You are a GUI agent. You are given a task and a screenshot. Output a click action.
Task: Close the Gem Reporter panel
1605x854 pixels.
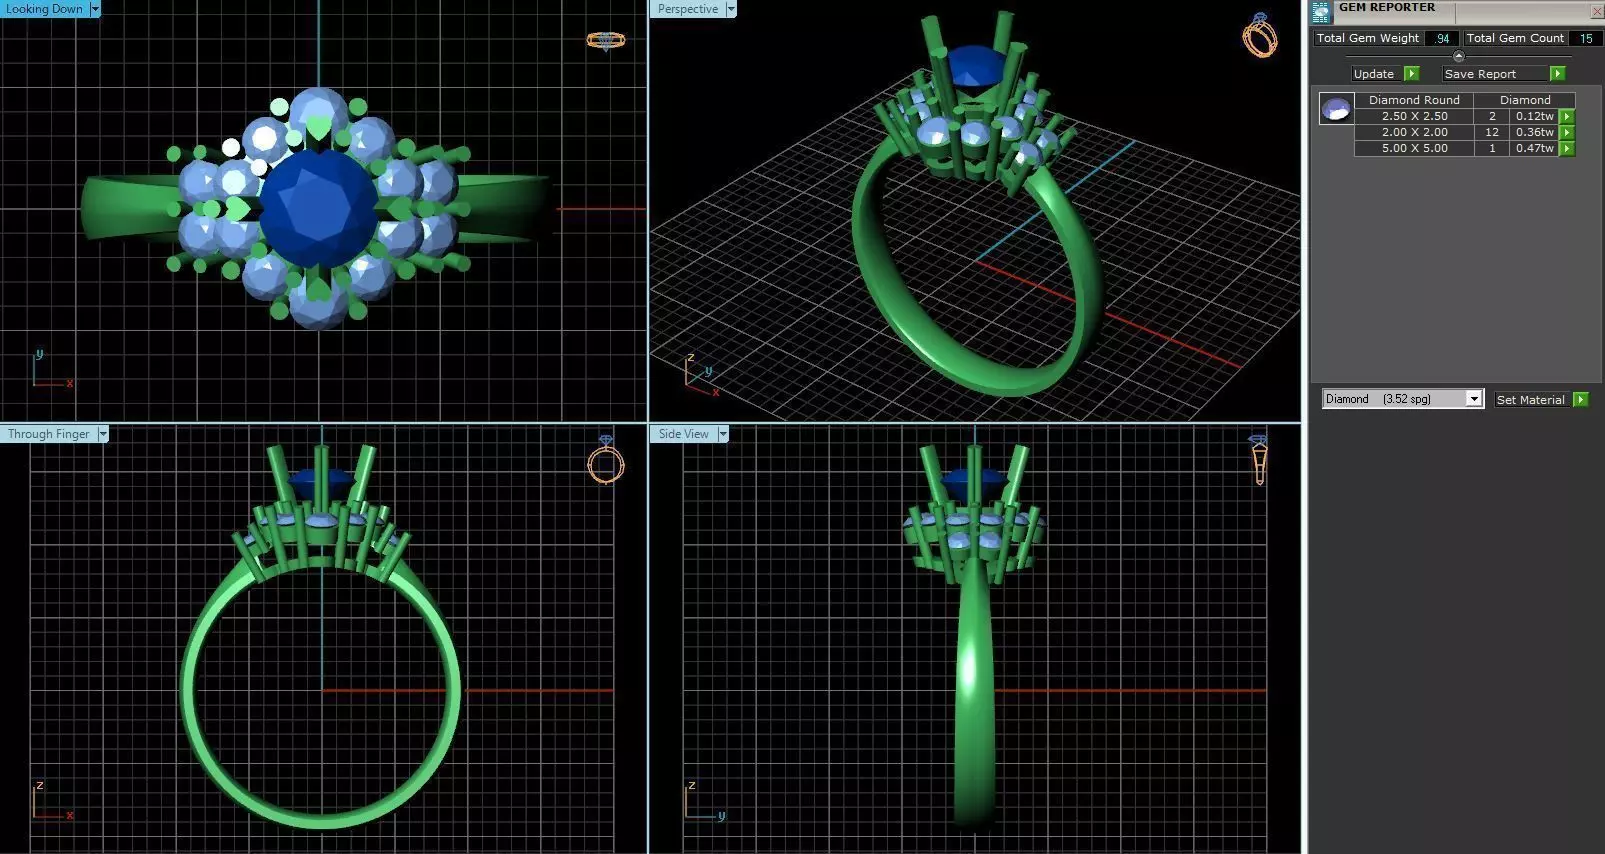point(1596,11)
